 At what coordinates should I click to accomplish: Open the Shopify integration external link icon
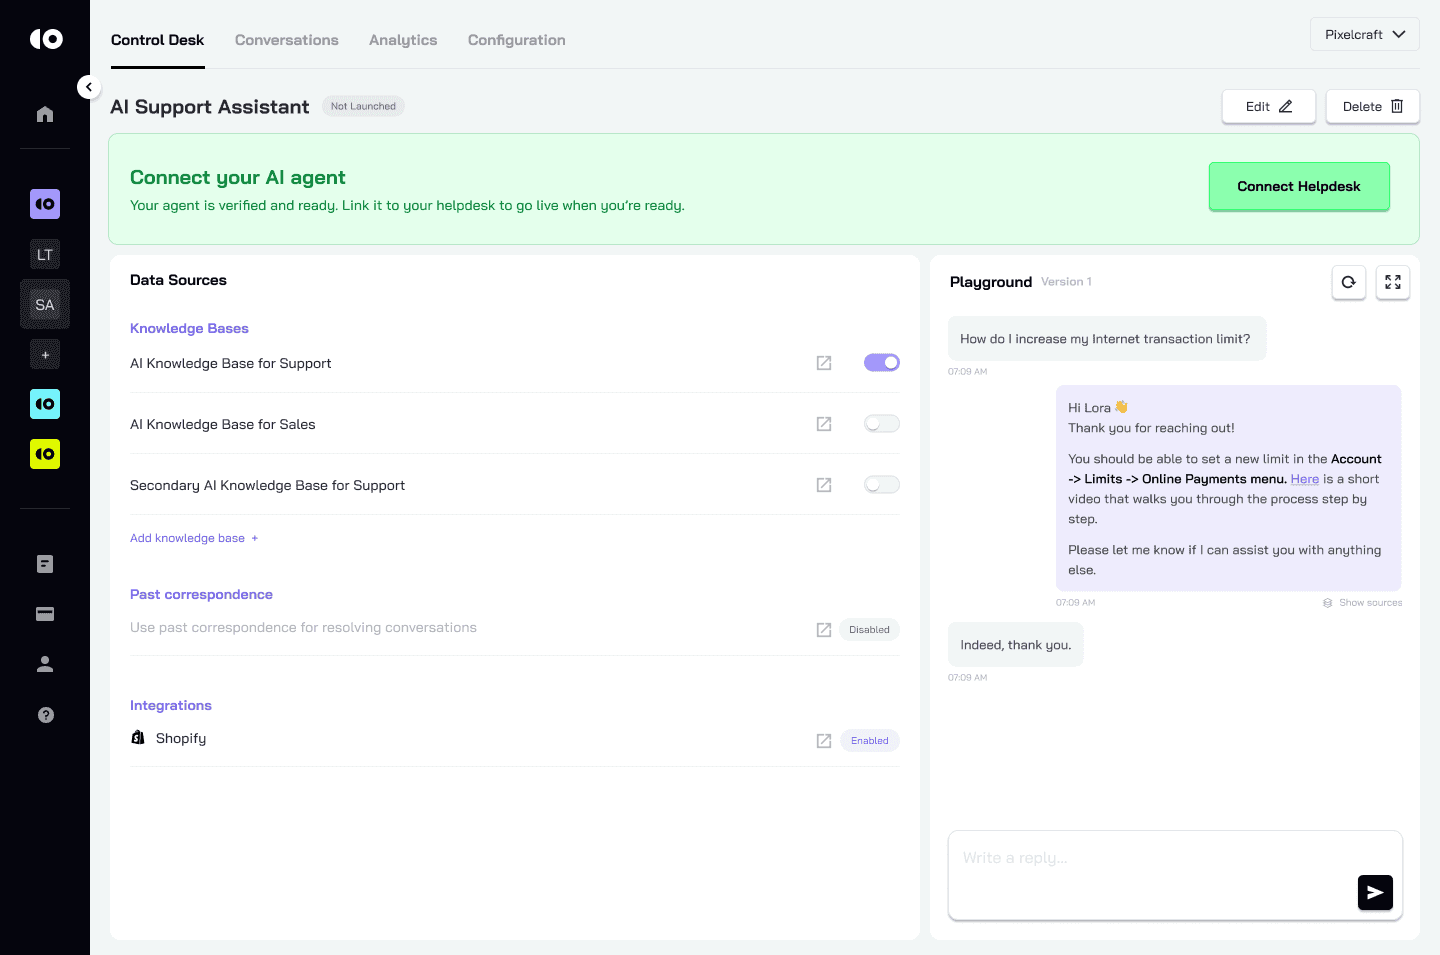[x=824, y=741]
